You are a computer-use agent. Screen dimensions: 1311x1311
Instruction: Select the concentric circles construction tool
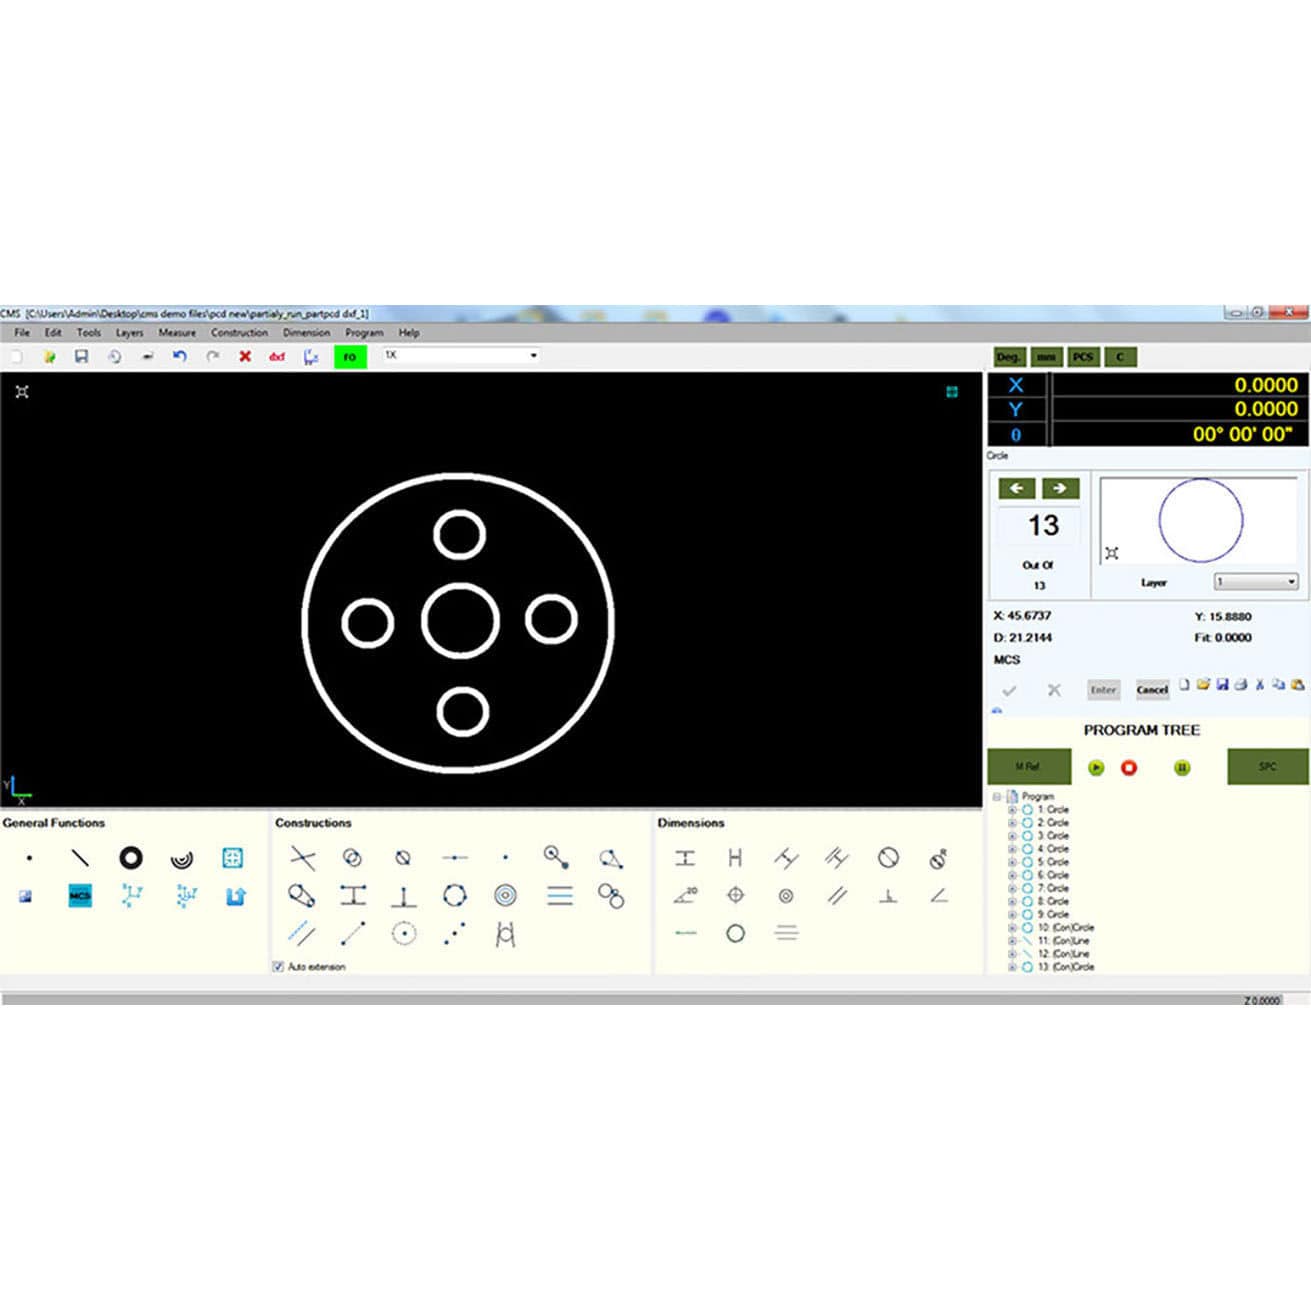pyautogui.click(x=504, y=895)
